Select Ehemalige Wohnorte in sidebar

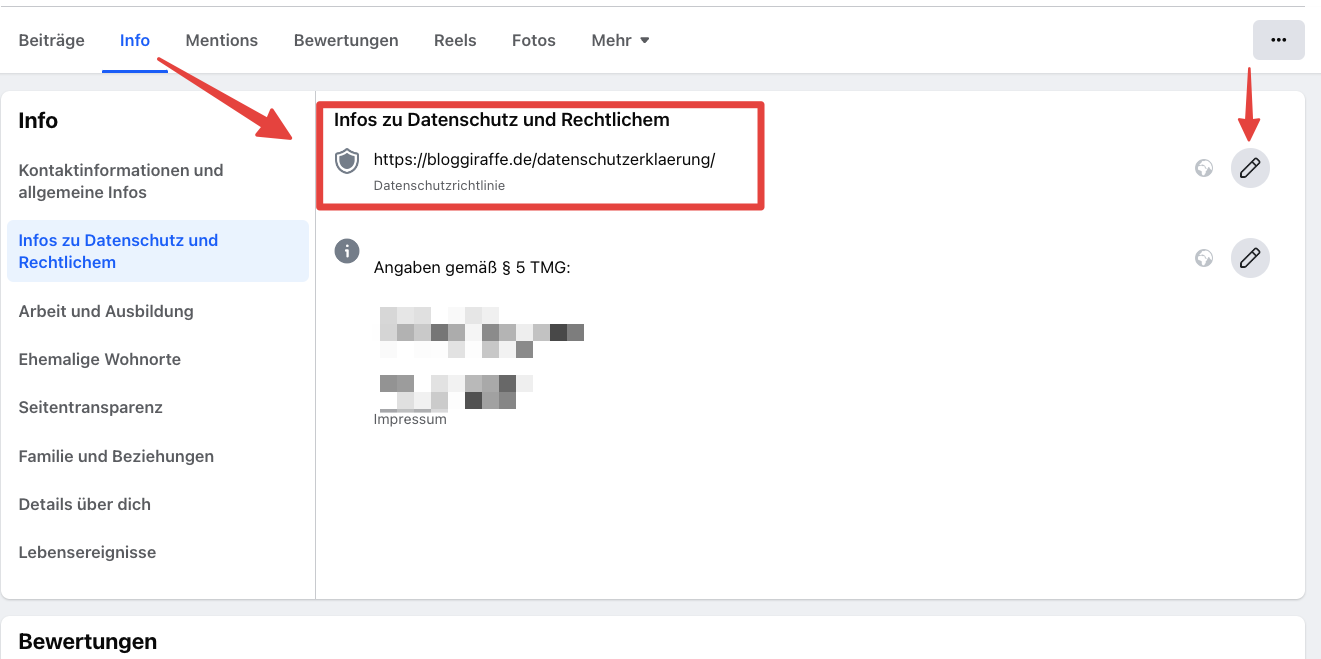coord(100,359)
